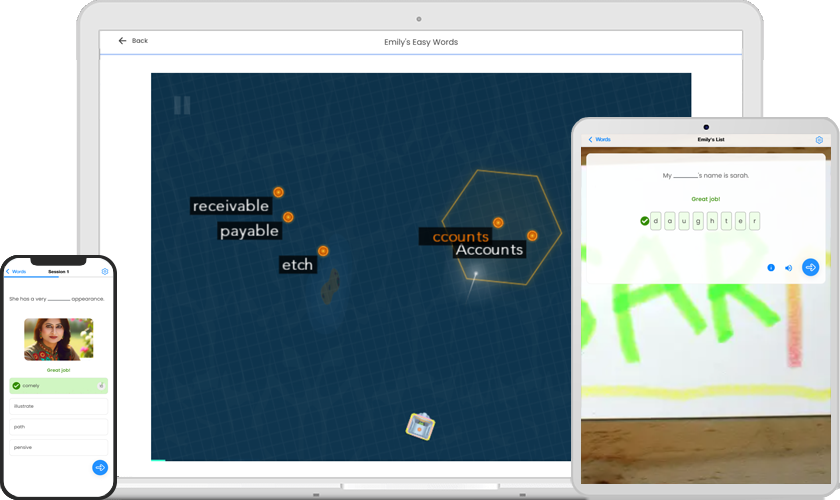Click the orange dot above 'ccounts'

498,222
